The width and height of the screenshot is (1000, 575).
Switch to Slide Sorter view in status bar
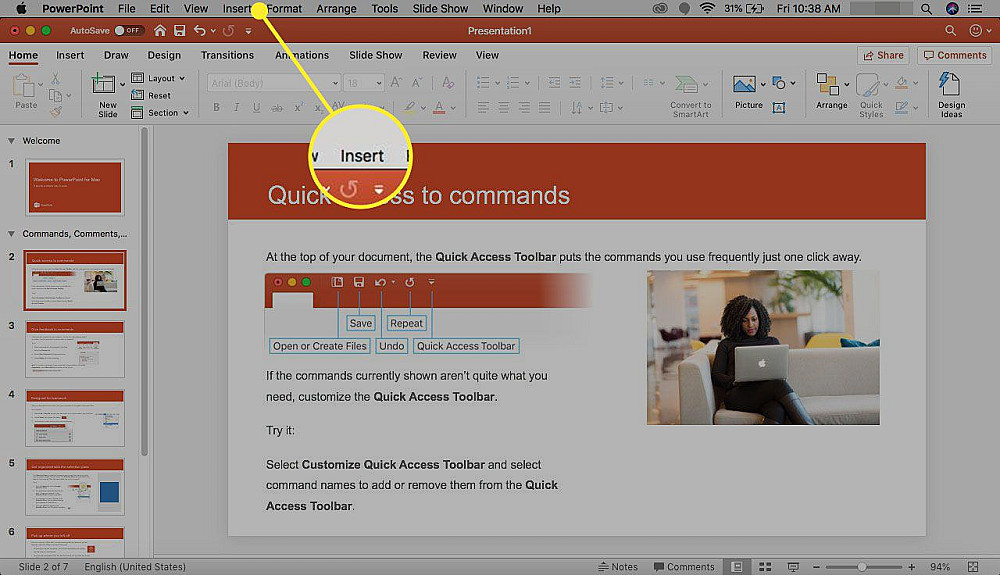(765, 567)
